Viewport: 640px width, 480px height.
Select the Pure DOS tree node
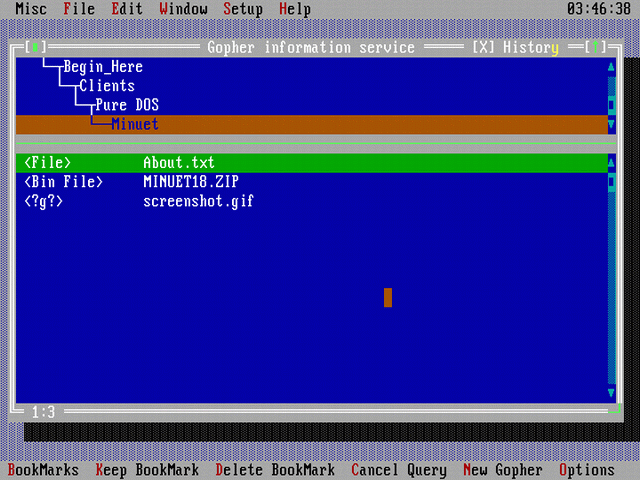pos(126,105)
